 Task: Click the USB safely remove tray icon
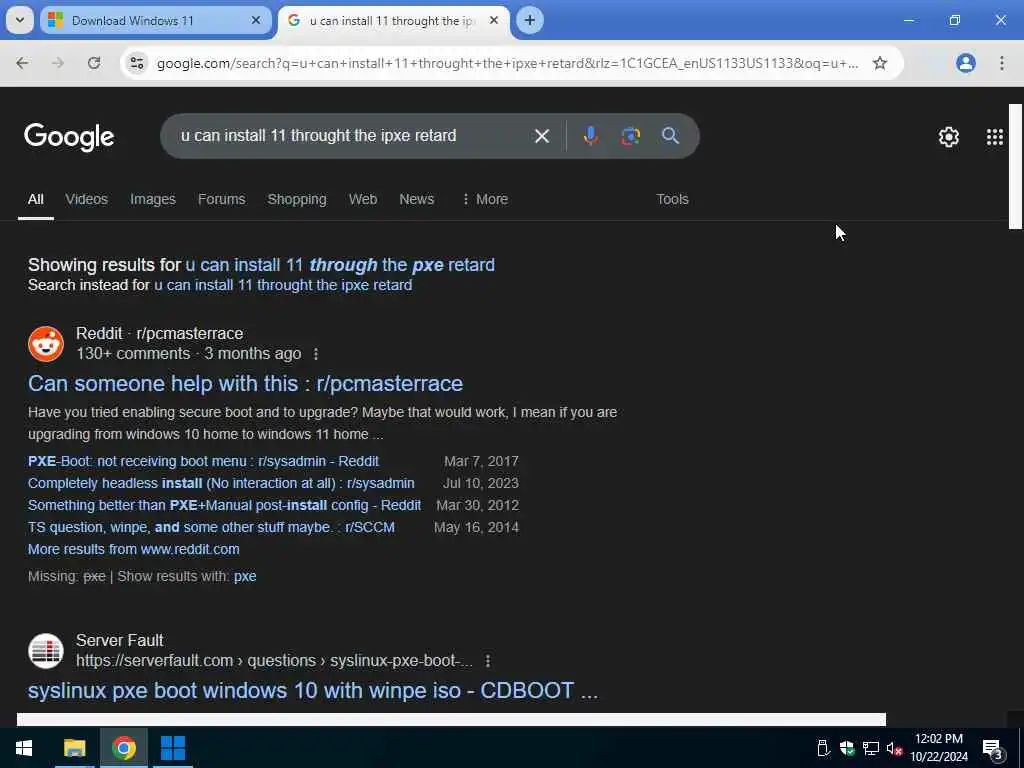coord(823,748)
